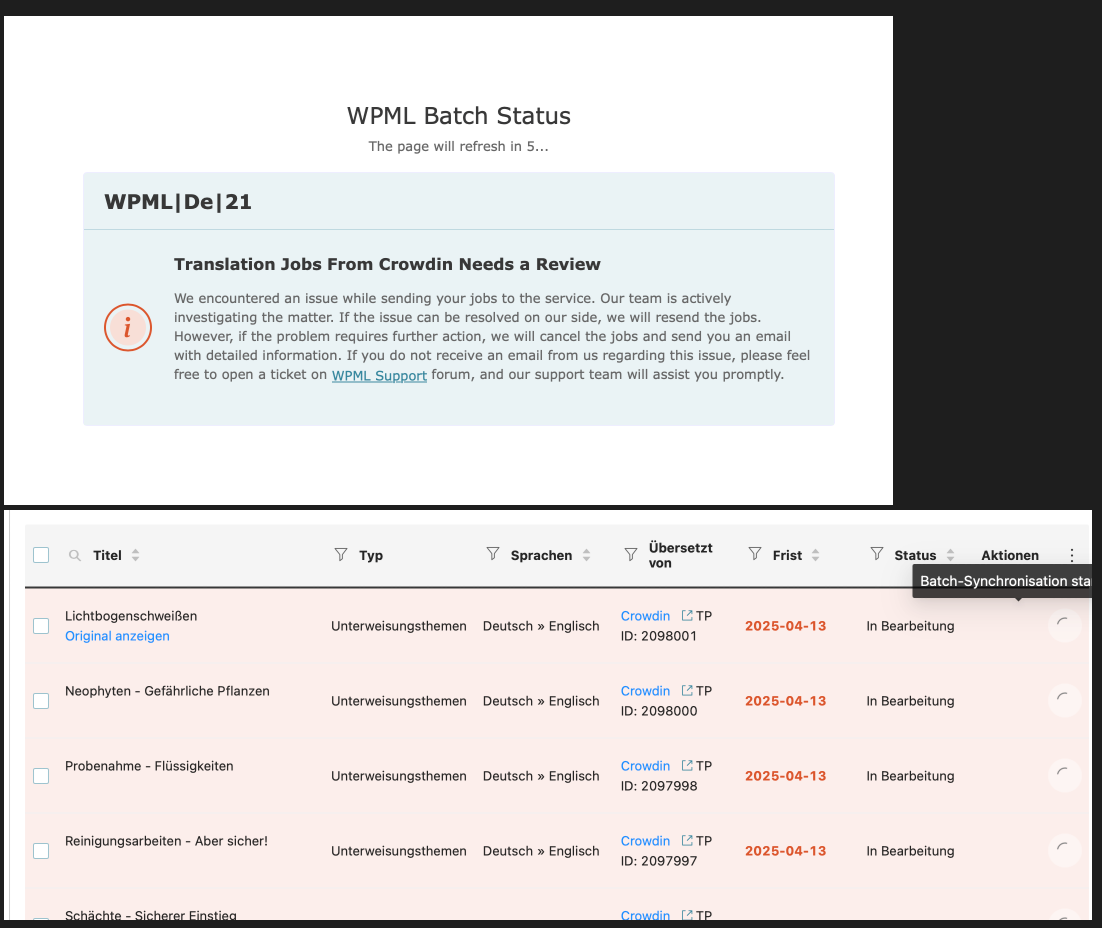Open Crowdin link for job ID 2098001
The height and width of the screenshot is (928, 1102).
645,616
